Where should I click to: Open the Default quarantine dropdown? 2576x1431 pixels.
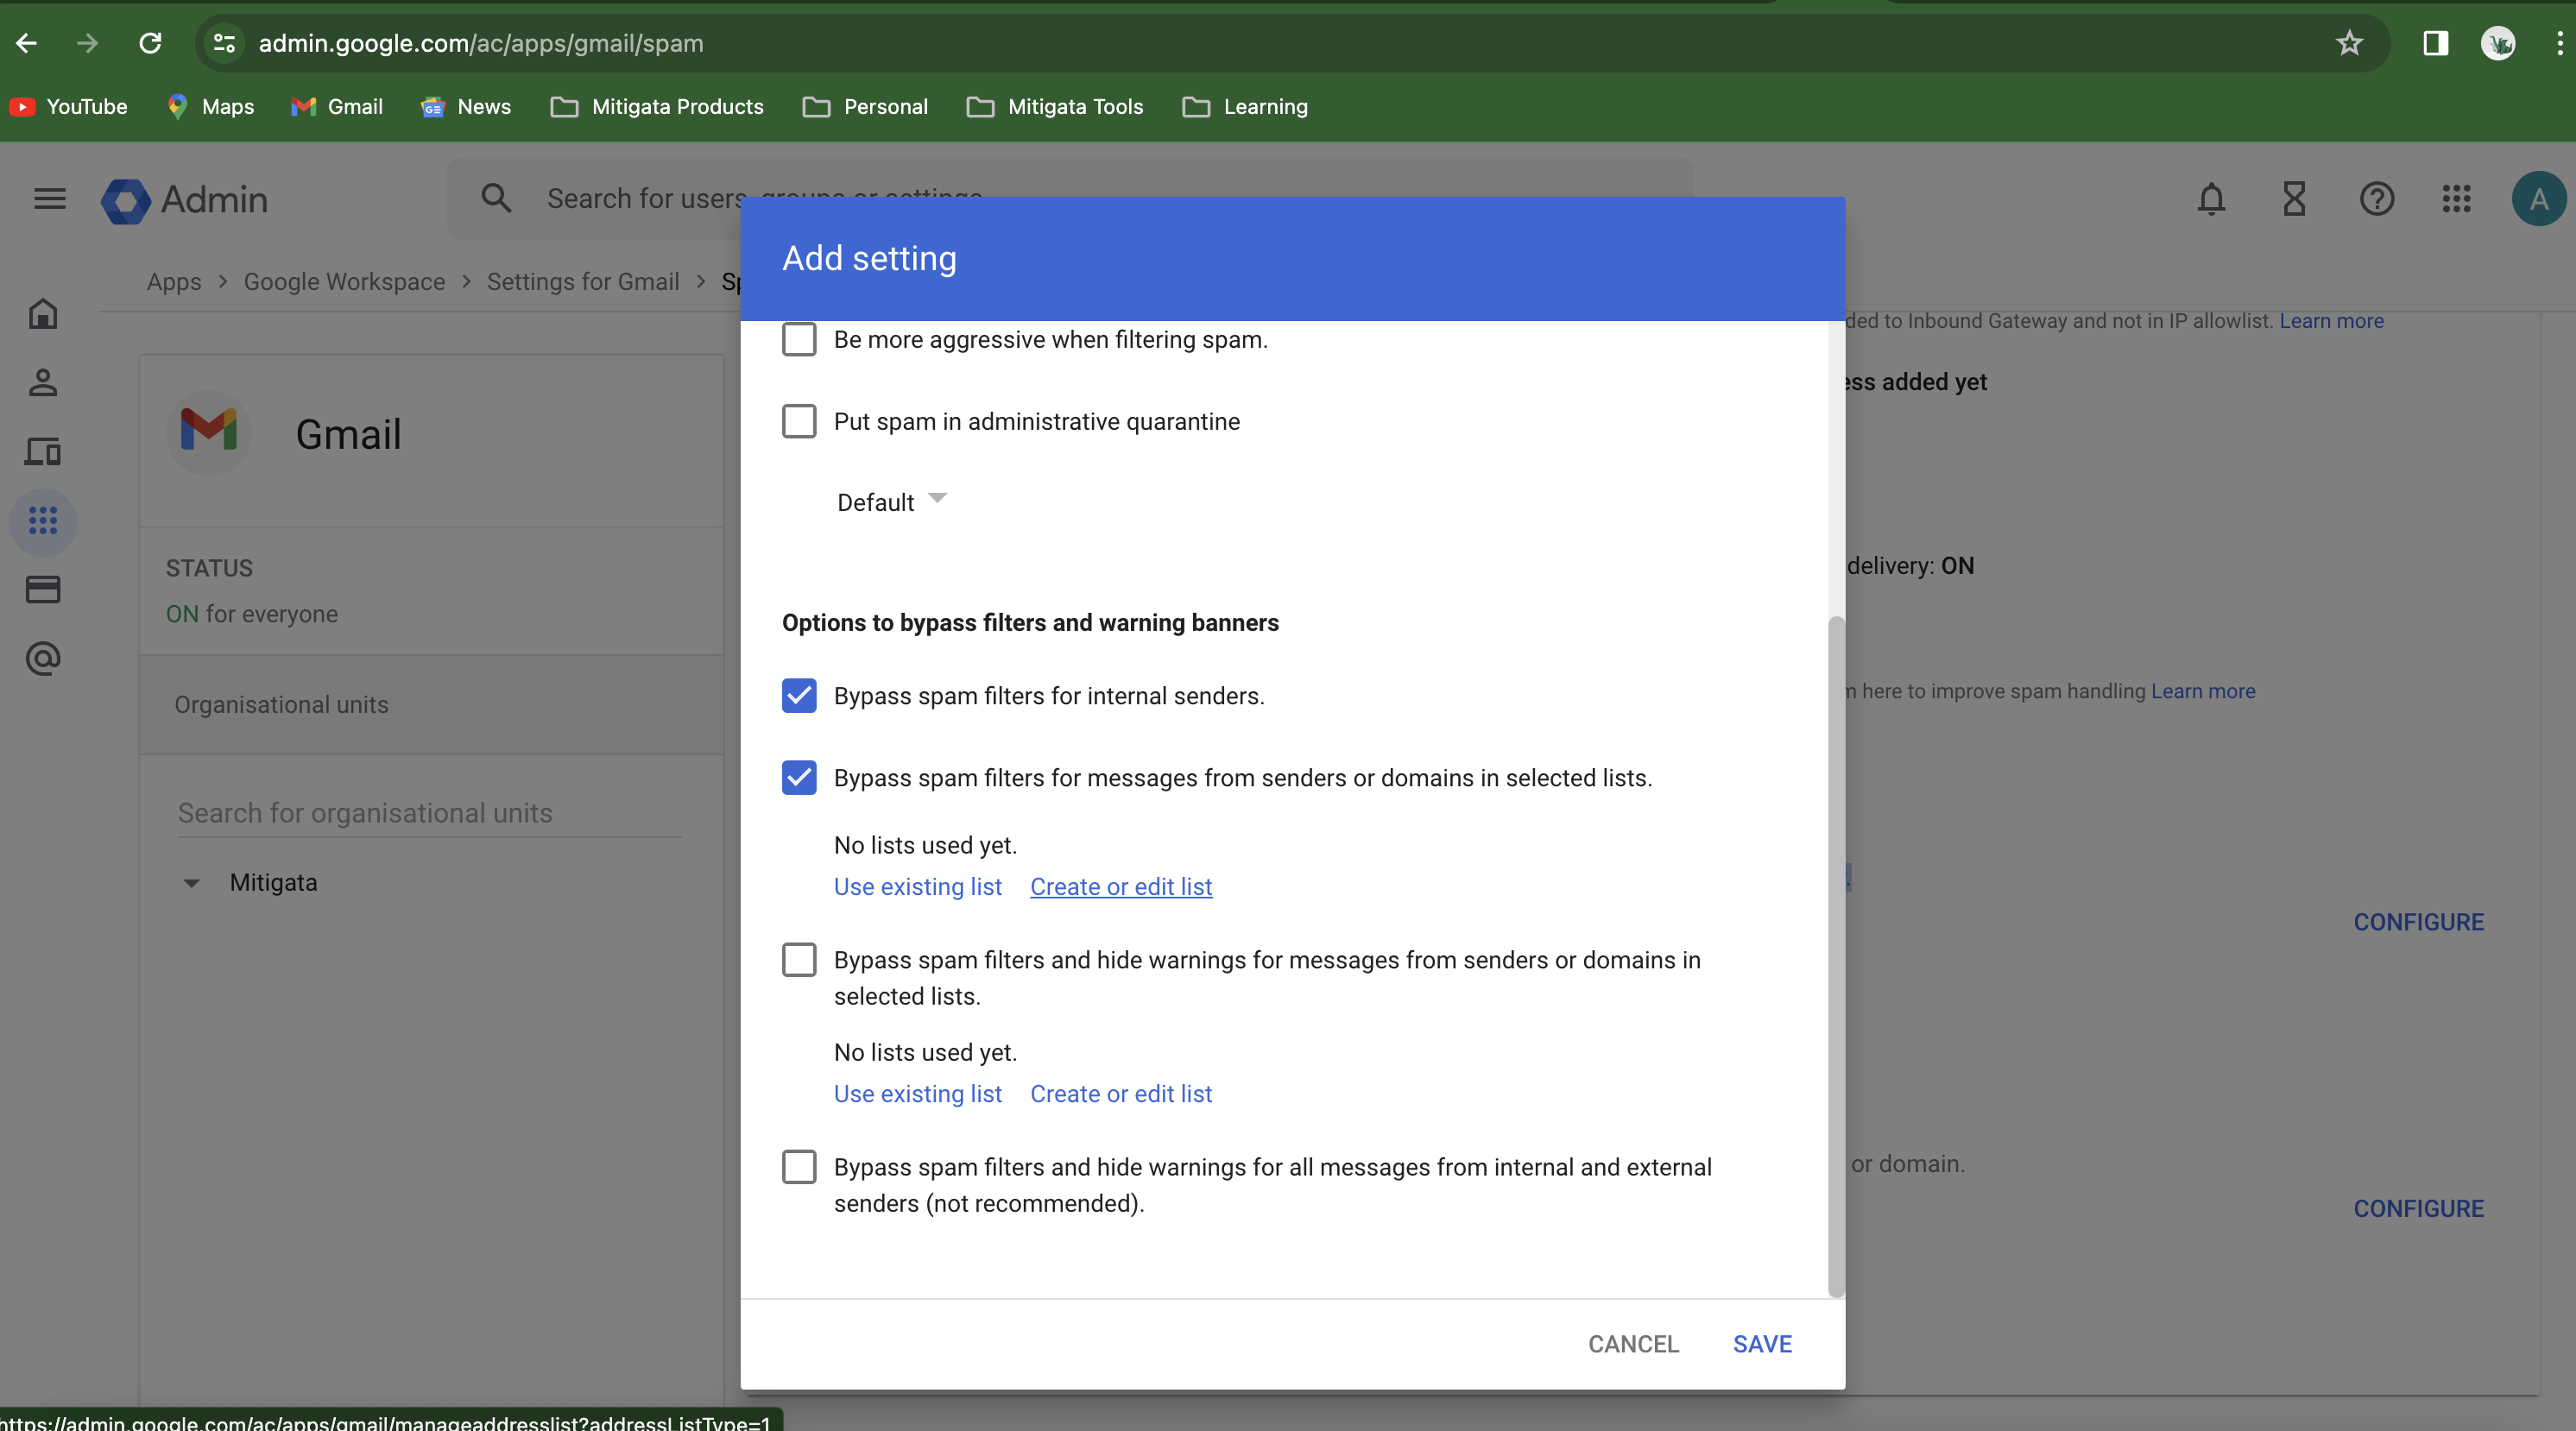click(x=889, y=502)
